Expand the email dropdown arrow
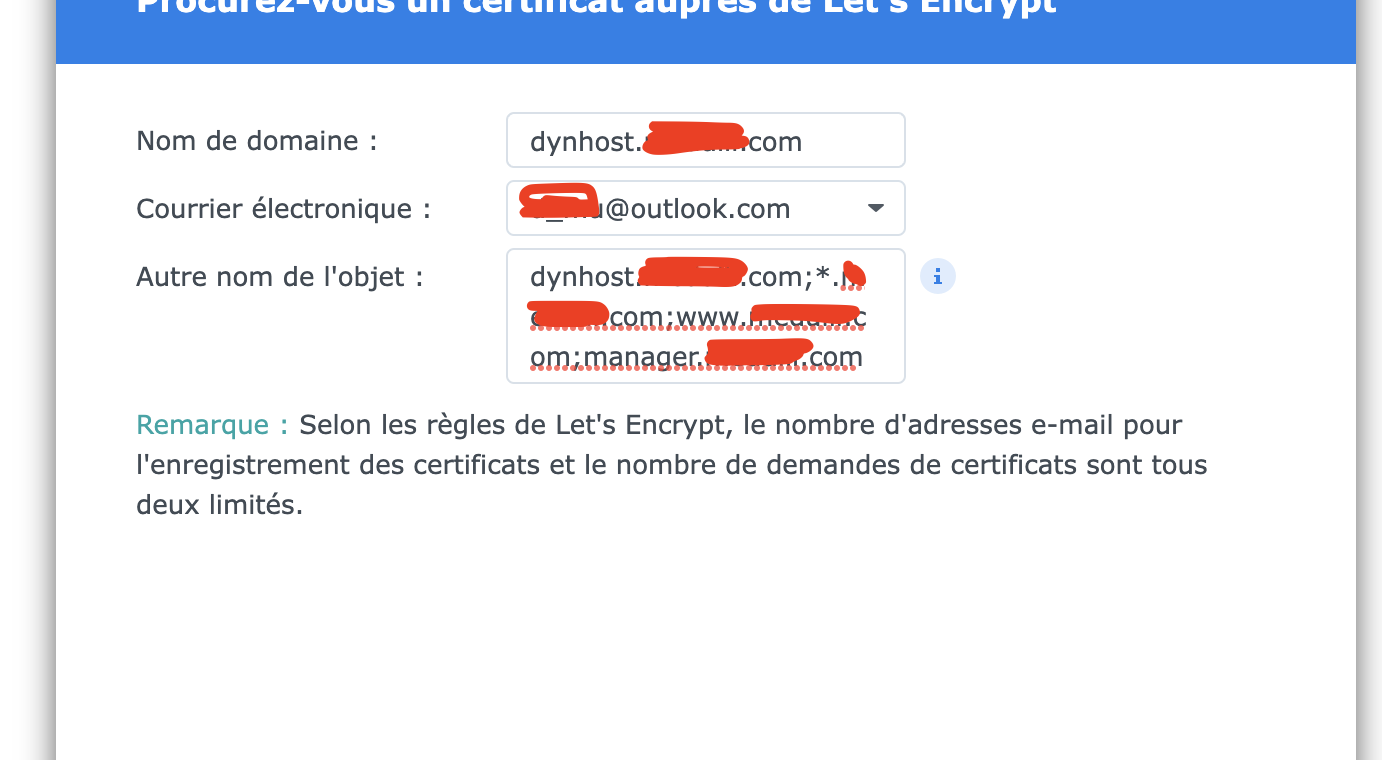The width and height of the screenshot is (1382, 760). coord(875,208)
